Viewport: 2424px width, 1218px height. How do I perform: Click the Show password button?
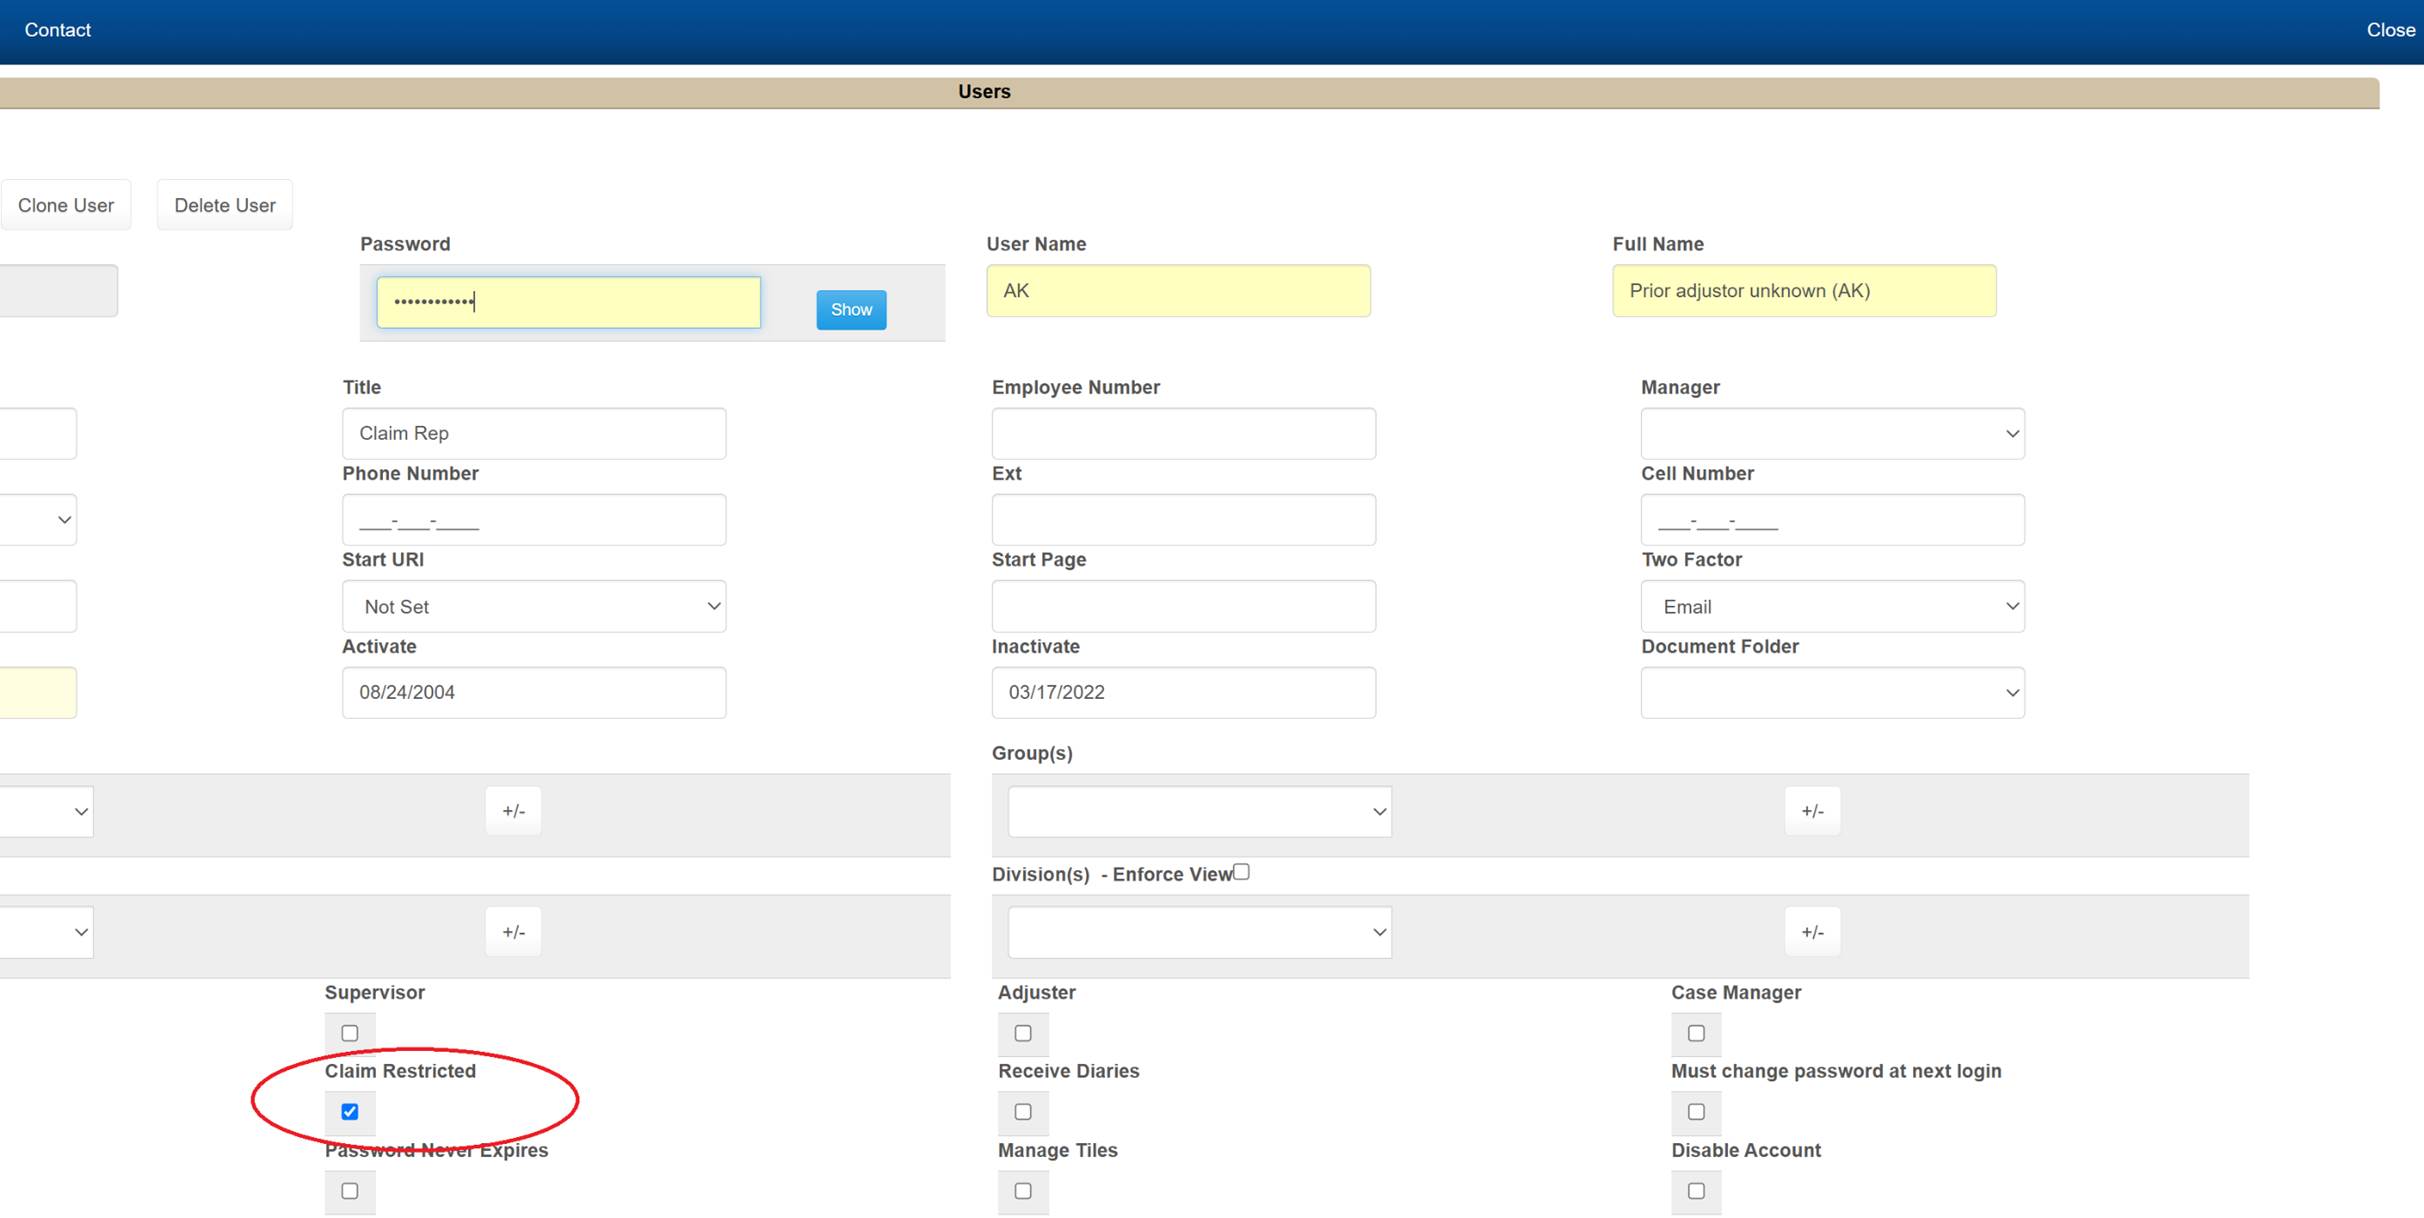[850, 310]
